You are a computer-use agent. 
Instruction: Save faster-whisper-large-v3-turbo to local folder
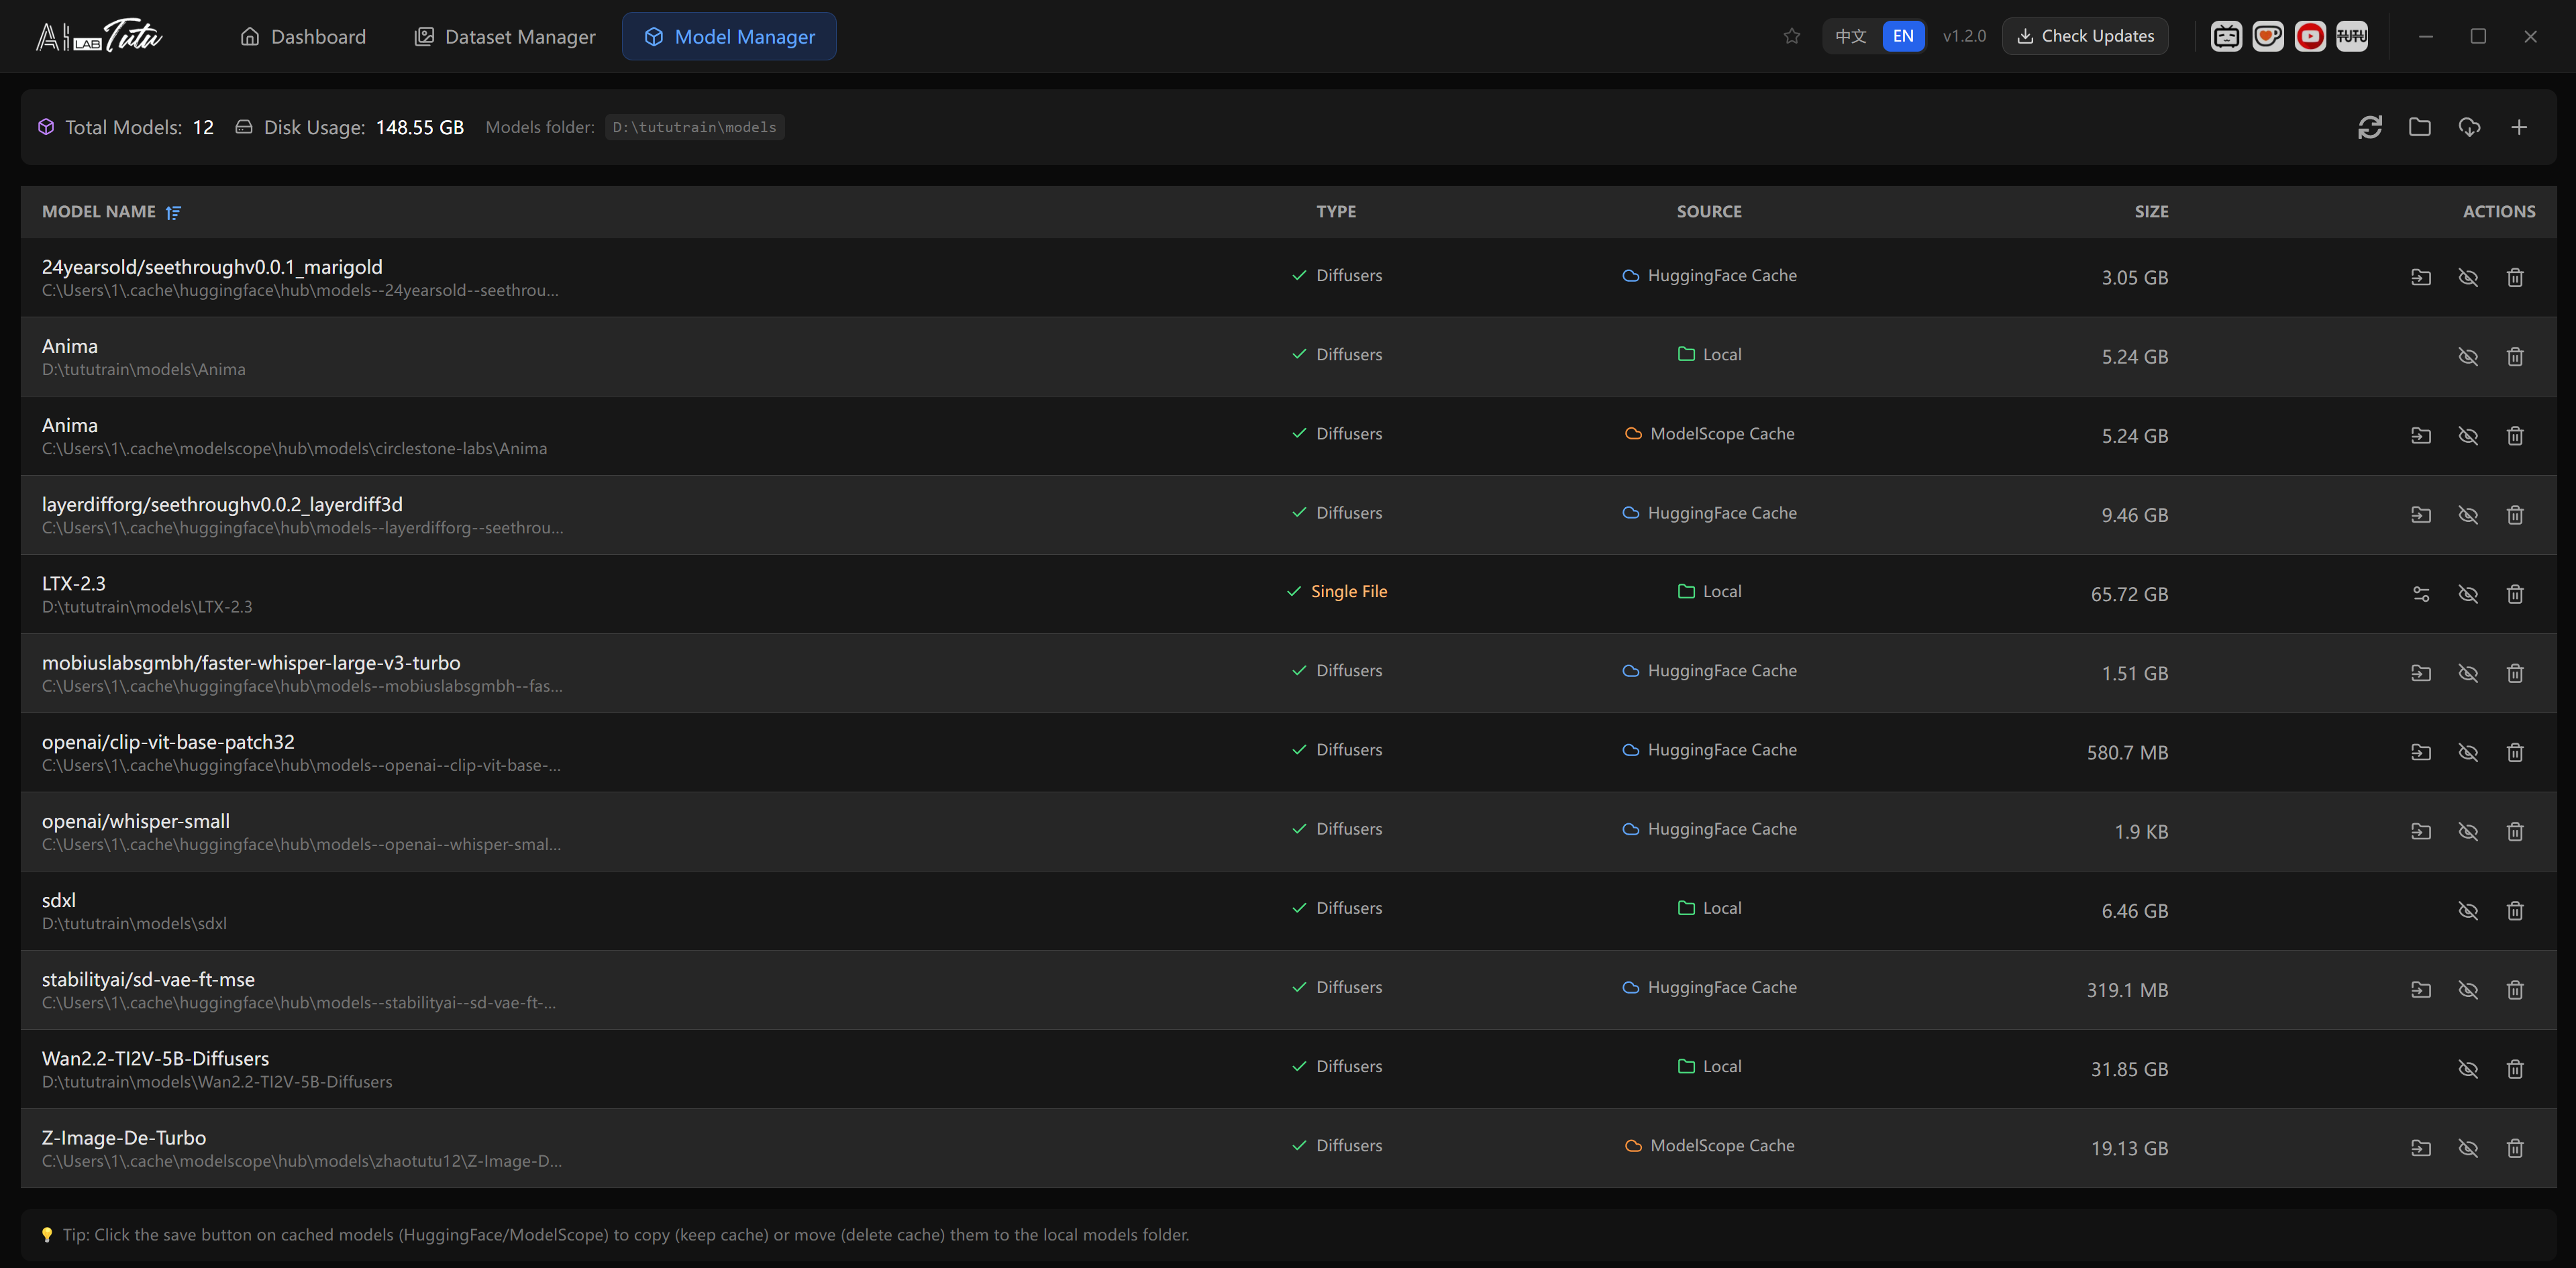(x=2420, y=672)
